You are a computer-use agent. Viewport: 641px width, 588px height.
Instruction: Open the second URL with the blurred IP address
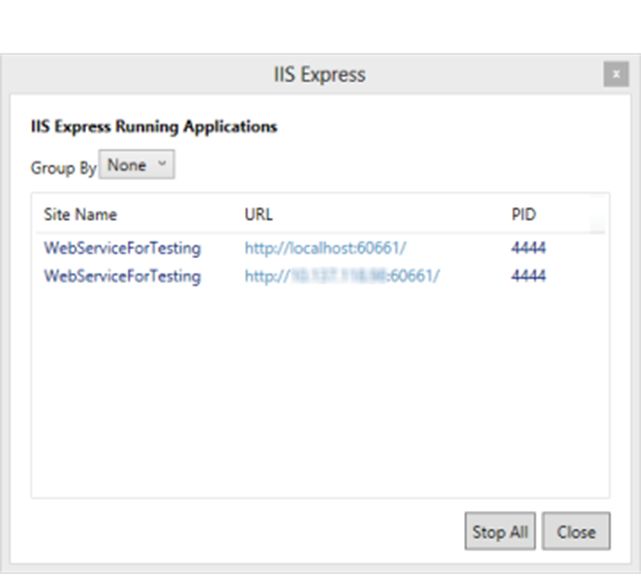342,276
